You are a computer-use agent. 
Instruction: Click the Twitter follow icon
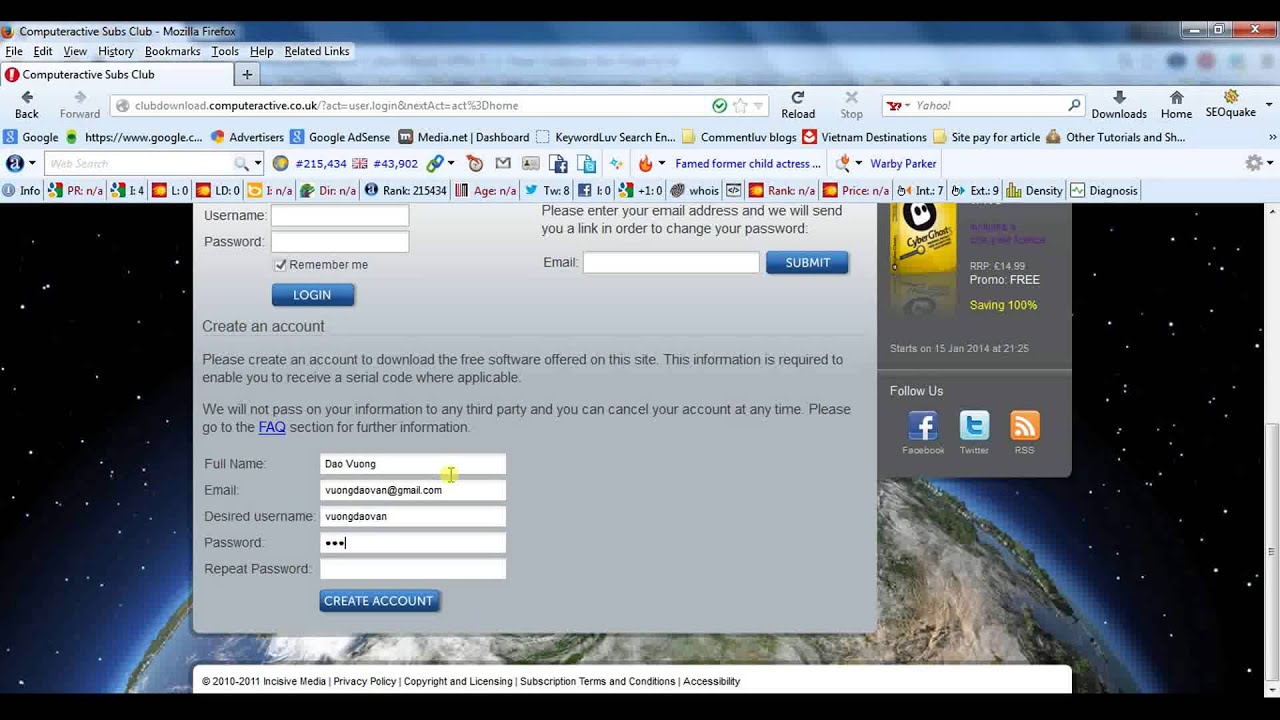[974, 426]
